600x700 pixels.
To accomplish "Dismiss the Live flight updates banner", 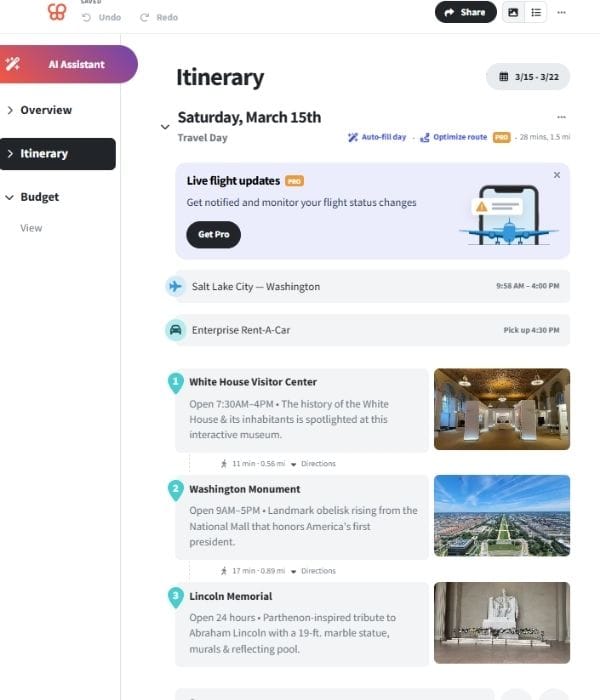I will pos(557,175).
